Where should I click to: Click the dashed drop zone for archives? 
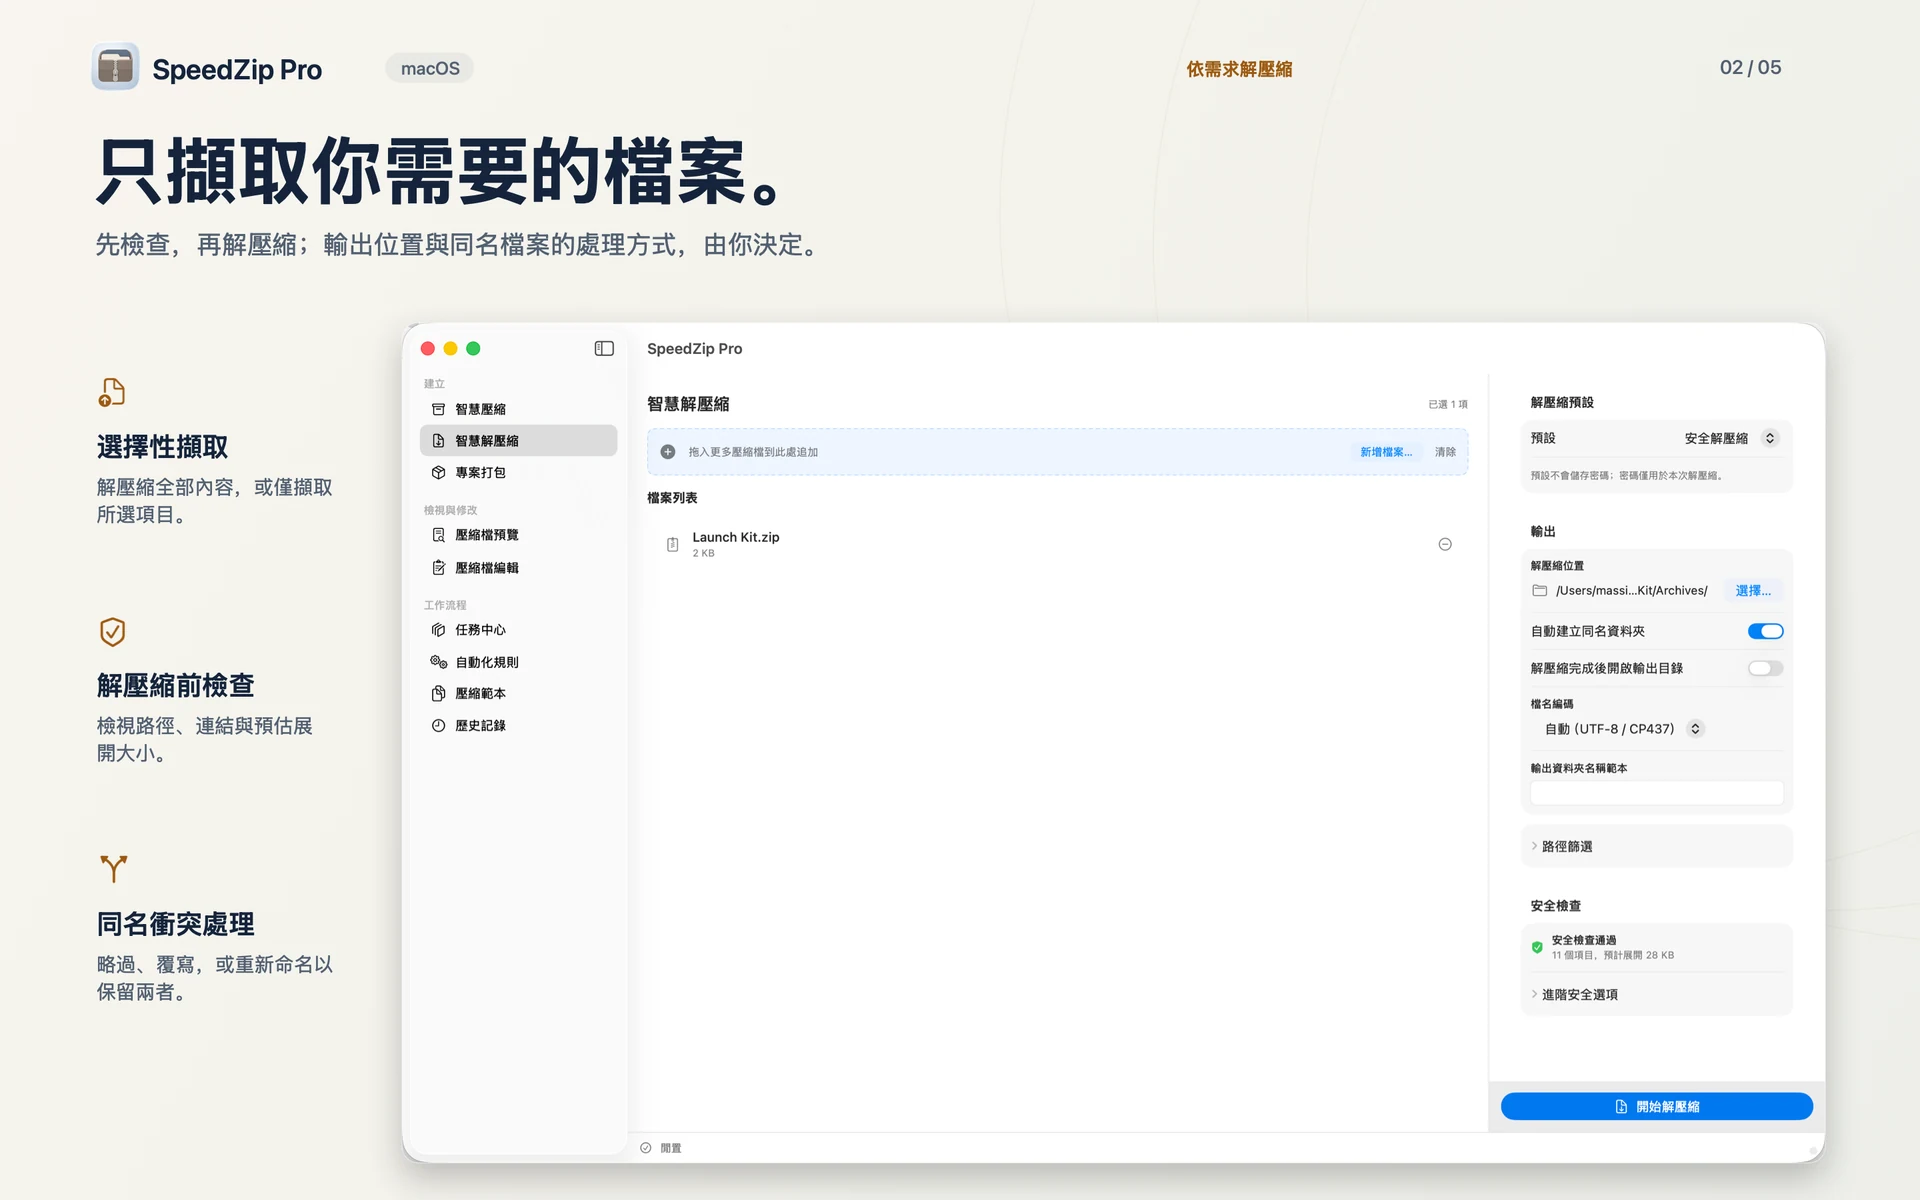(1057, 452)
